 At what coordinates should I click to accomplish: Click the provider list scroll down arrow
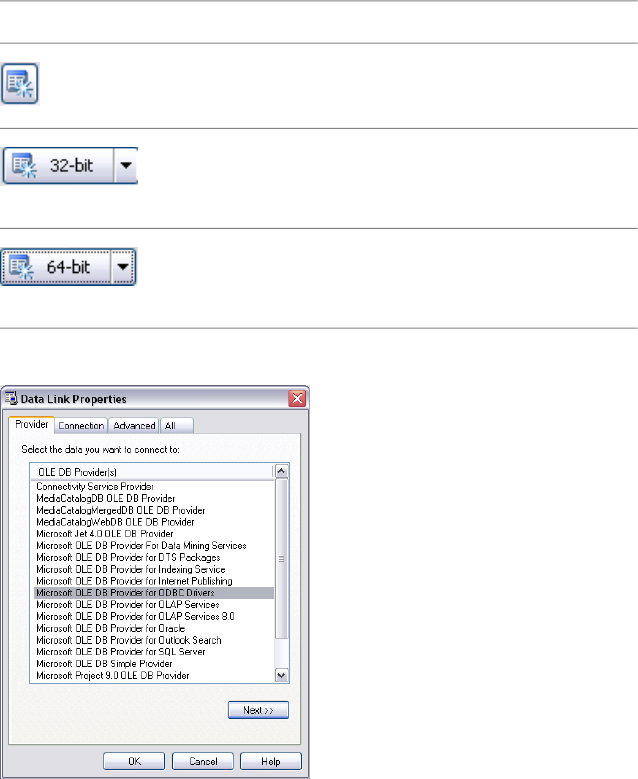(282, 675)
